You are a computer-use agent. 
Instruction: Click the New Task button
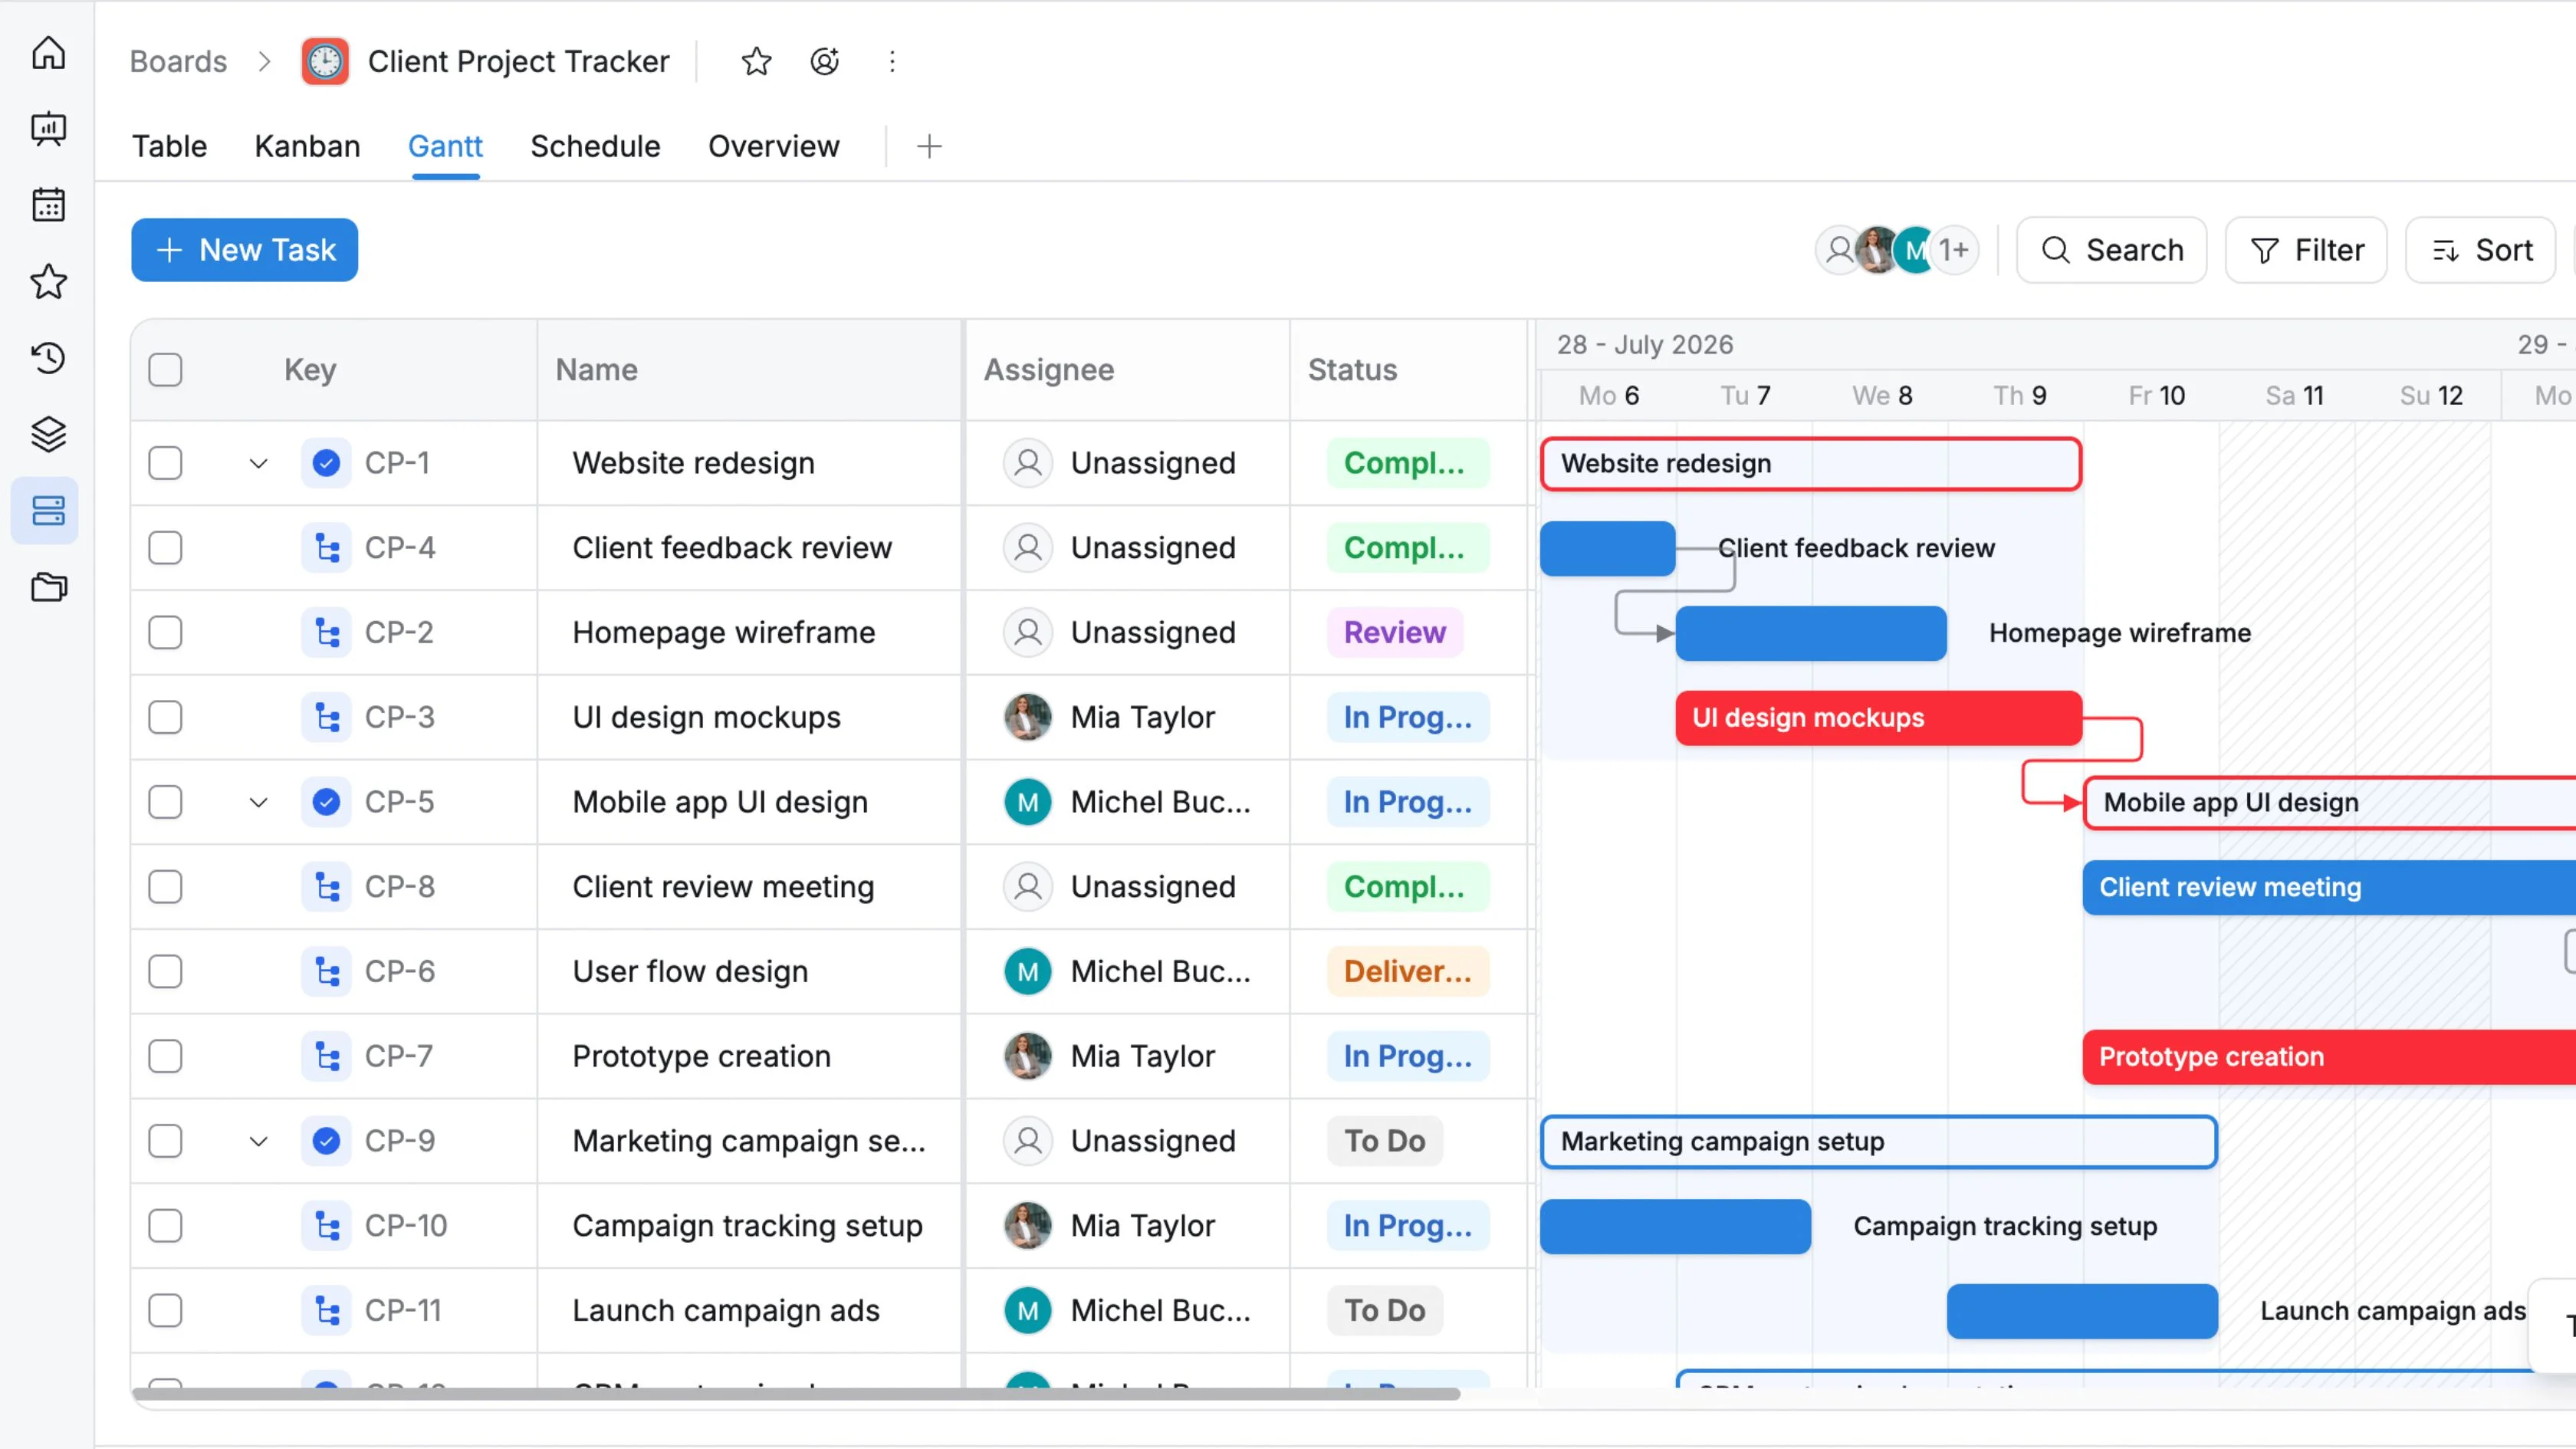click(x=244, y=250)
